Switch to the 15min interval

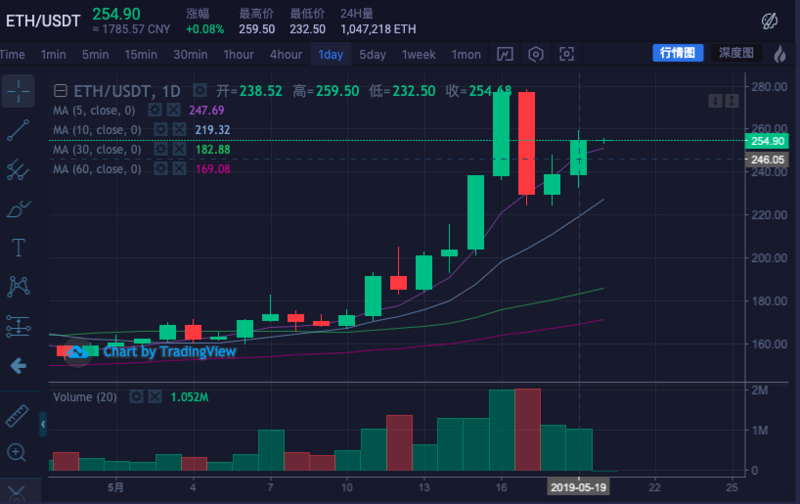141,55
